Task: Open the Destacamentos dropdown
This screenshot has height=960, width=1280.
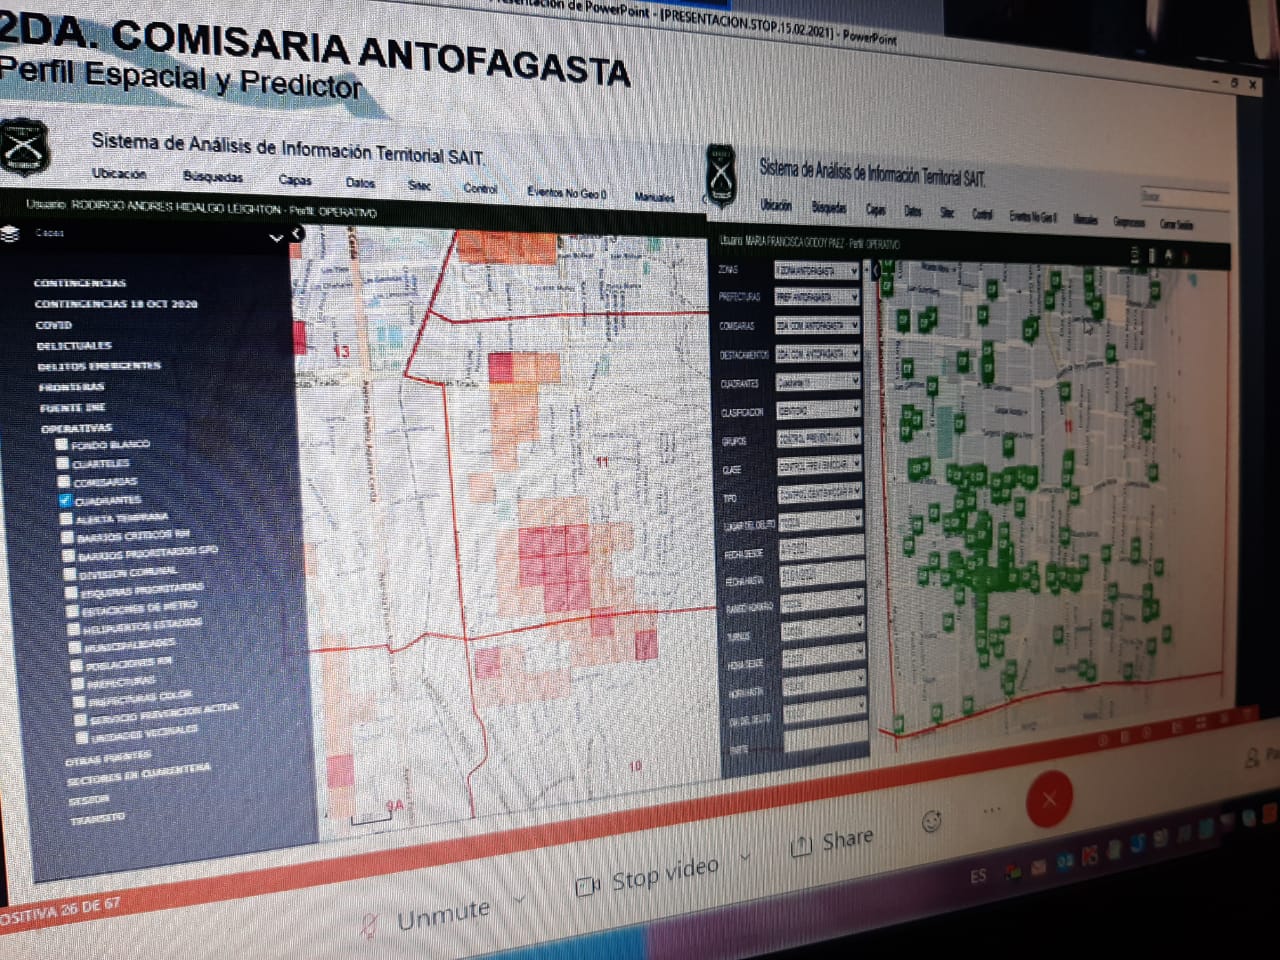Action: click(x=818, y=354)
